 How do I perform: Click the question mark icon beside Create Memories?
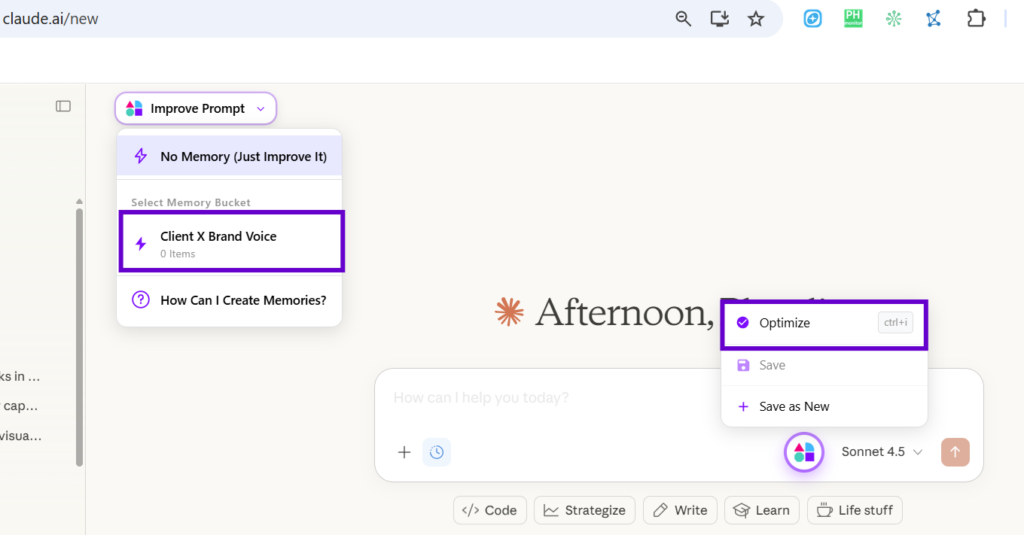click(140, 300)
